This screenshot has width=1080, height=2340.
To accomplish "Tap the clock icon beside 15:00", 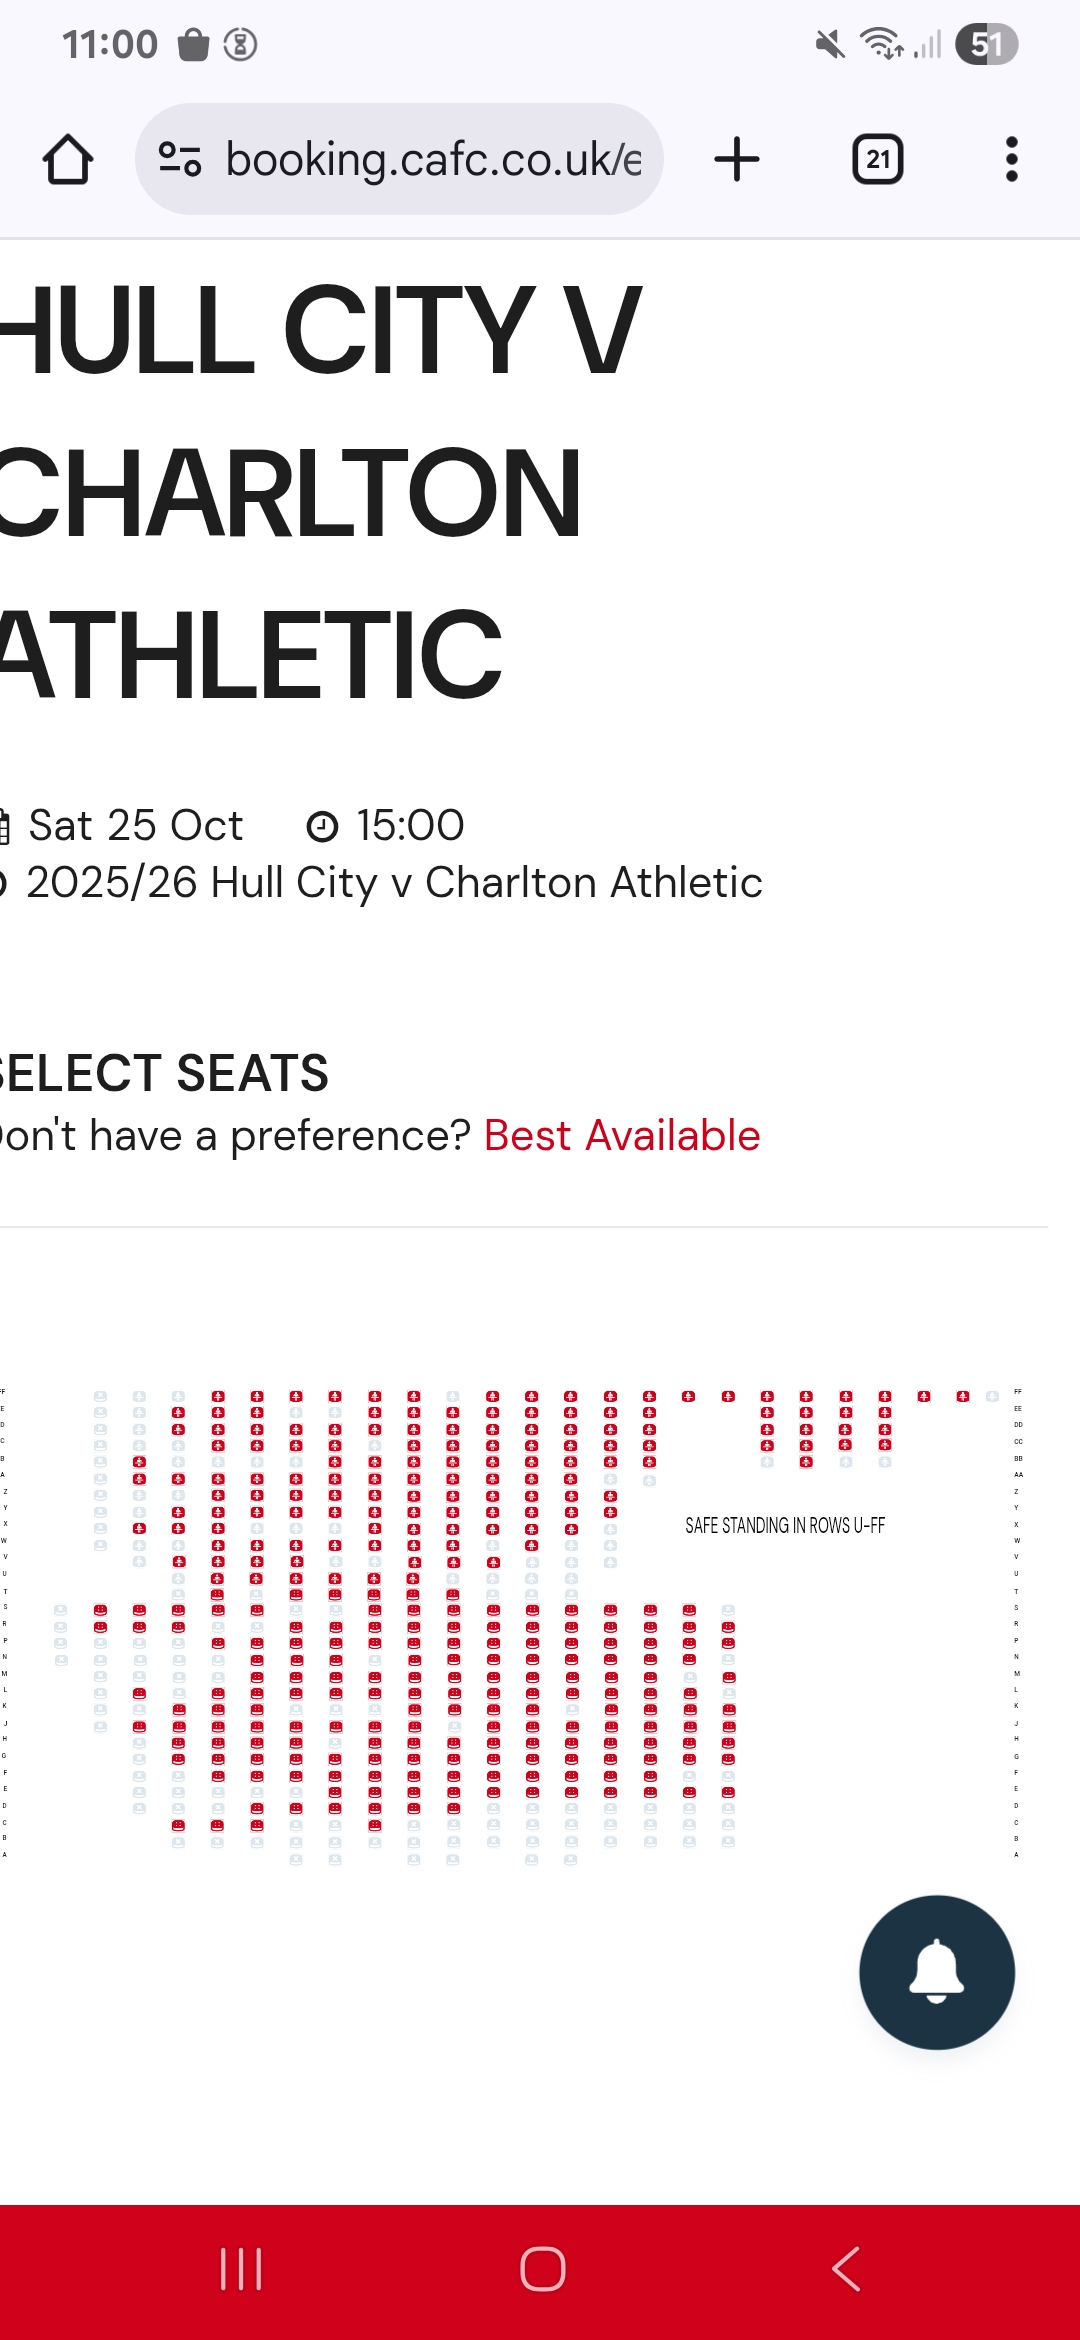I will 322,827.
